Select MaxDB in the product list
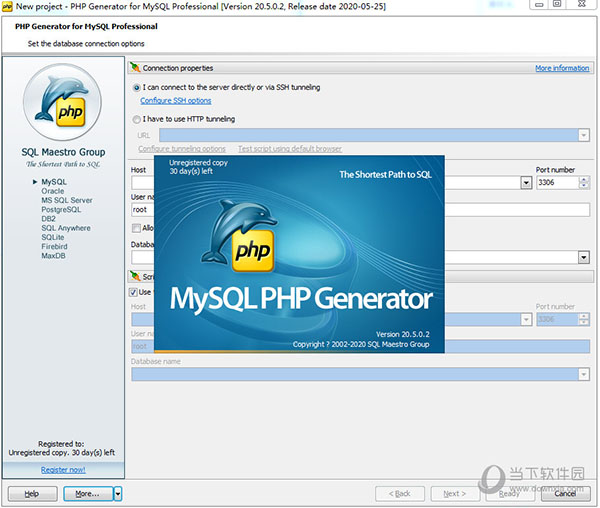The width and height of the screenshot is (600, 508). (x=53, y=256)
